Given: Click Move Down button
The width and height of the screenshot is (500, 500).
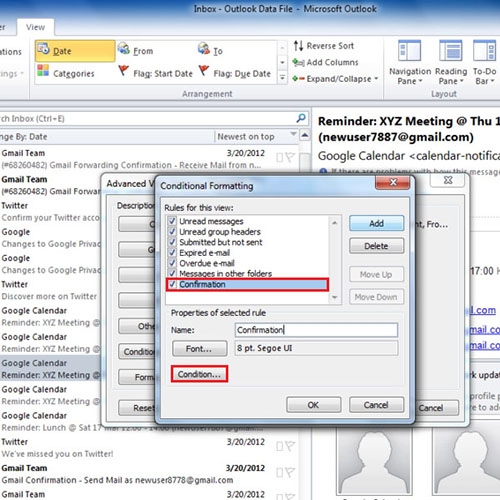Looking at the screenshot, I should point(376,297).
